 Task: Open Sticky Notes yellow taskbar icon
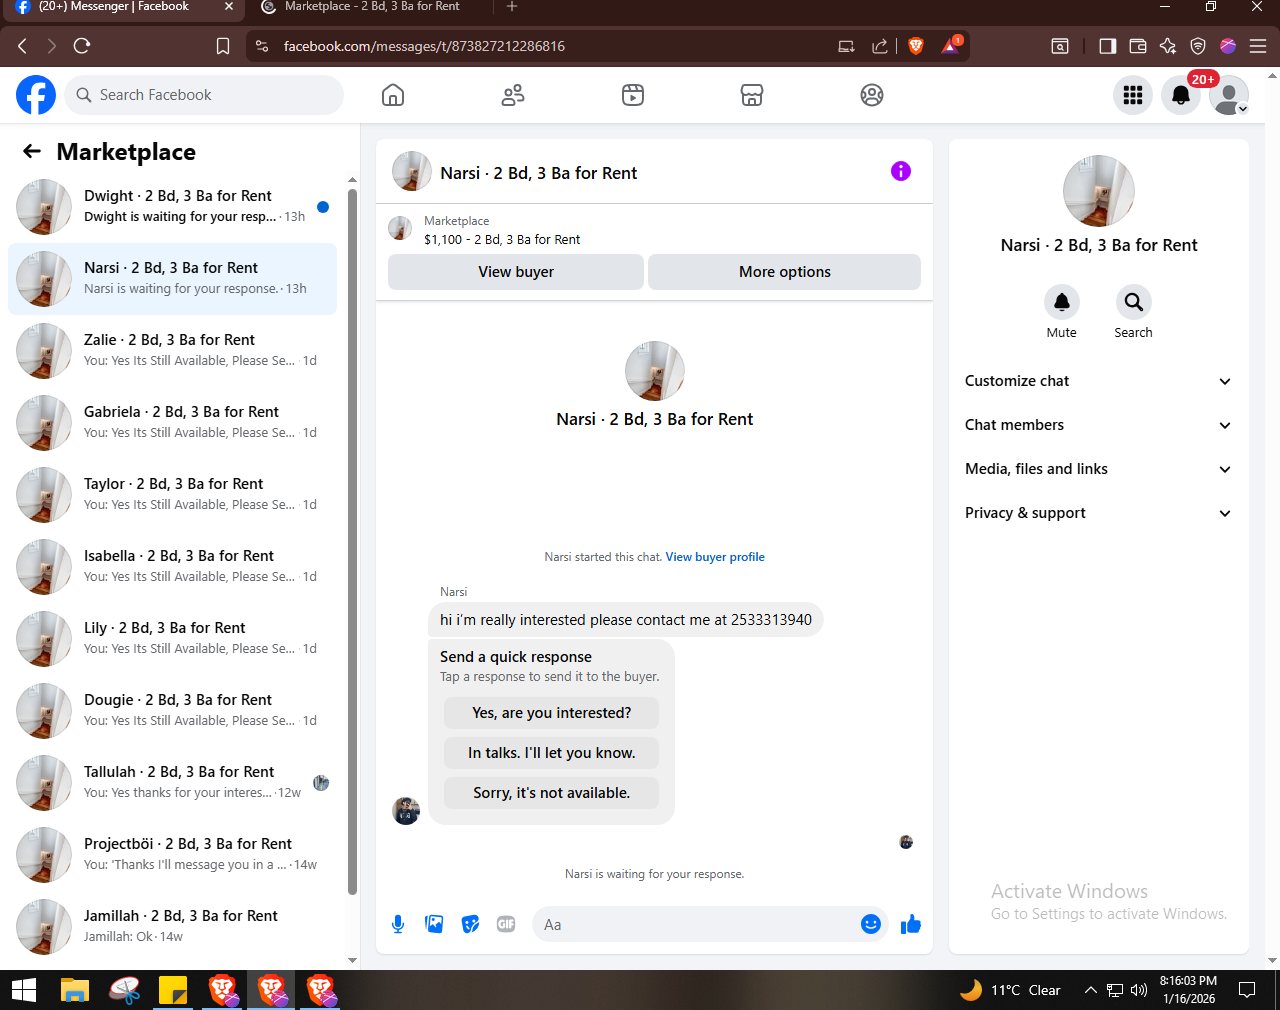coord(173,990)
